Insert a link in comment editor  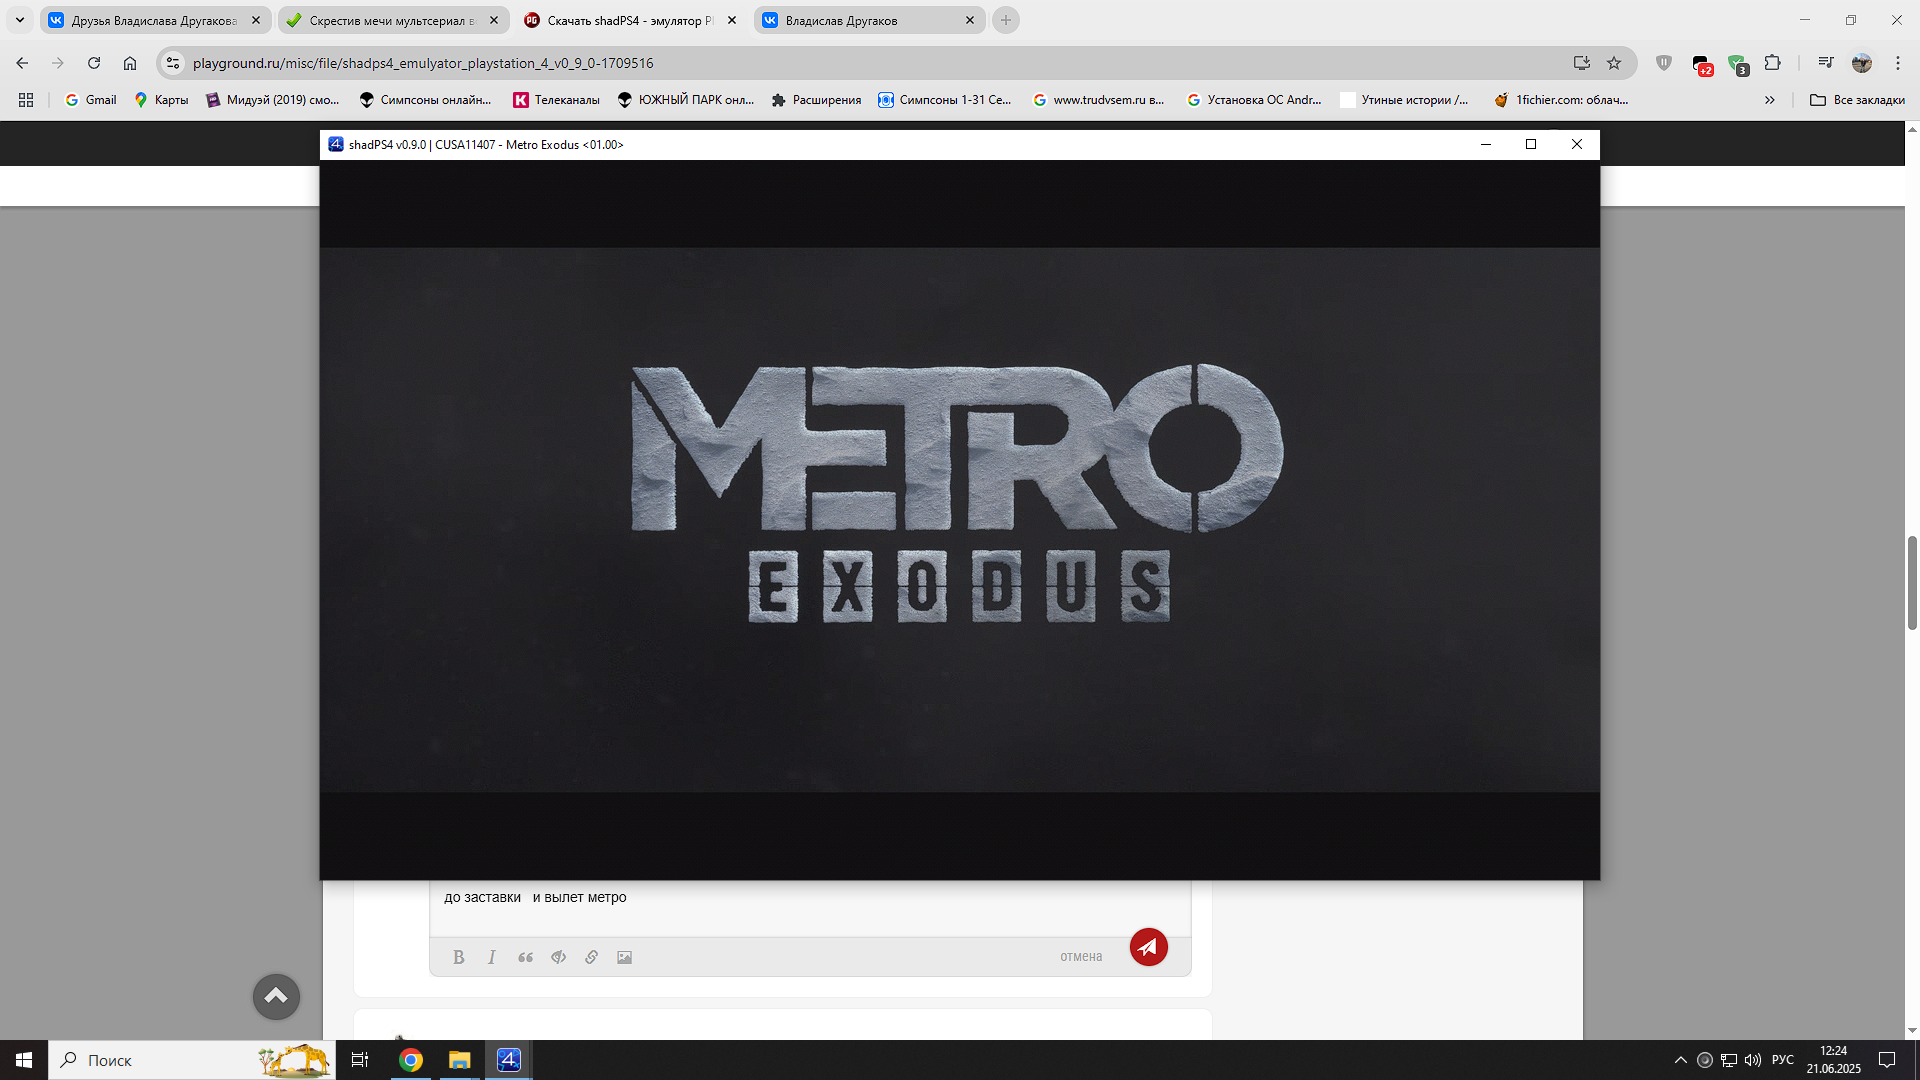(x=591, y=957)
